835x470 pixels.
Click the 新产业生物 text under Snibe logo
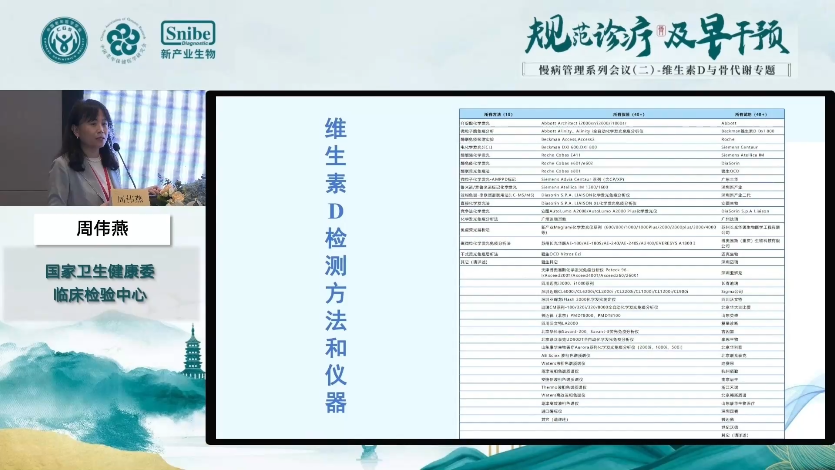(x=188, y=54)
